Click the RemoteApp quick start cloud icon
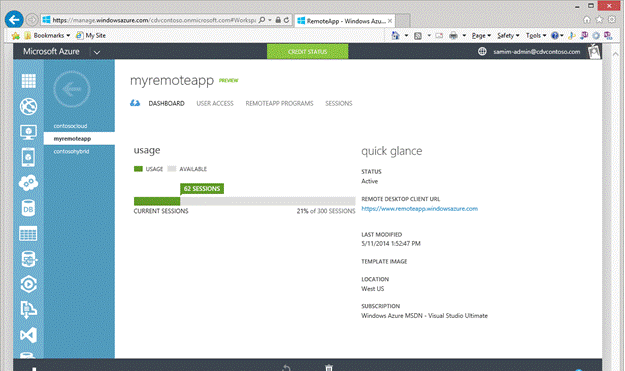The image size is (625, 371). coord(135,103)
